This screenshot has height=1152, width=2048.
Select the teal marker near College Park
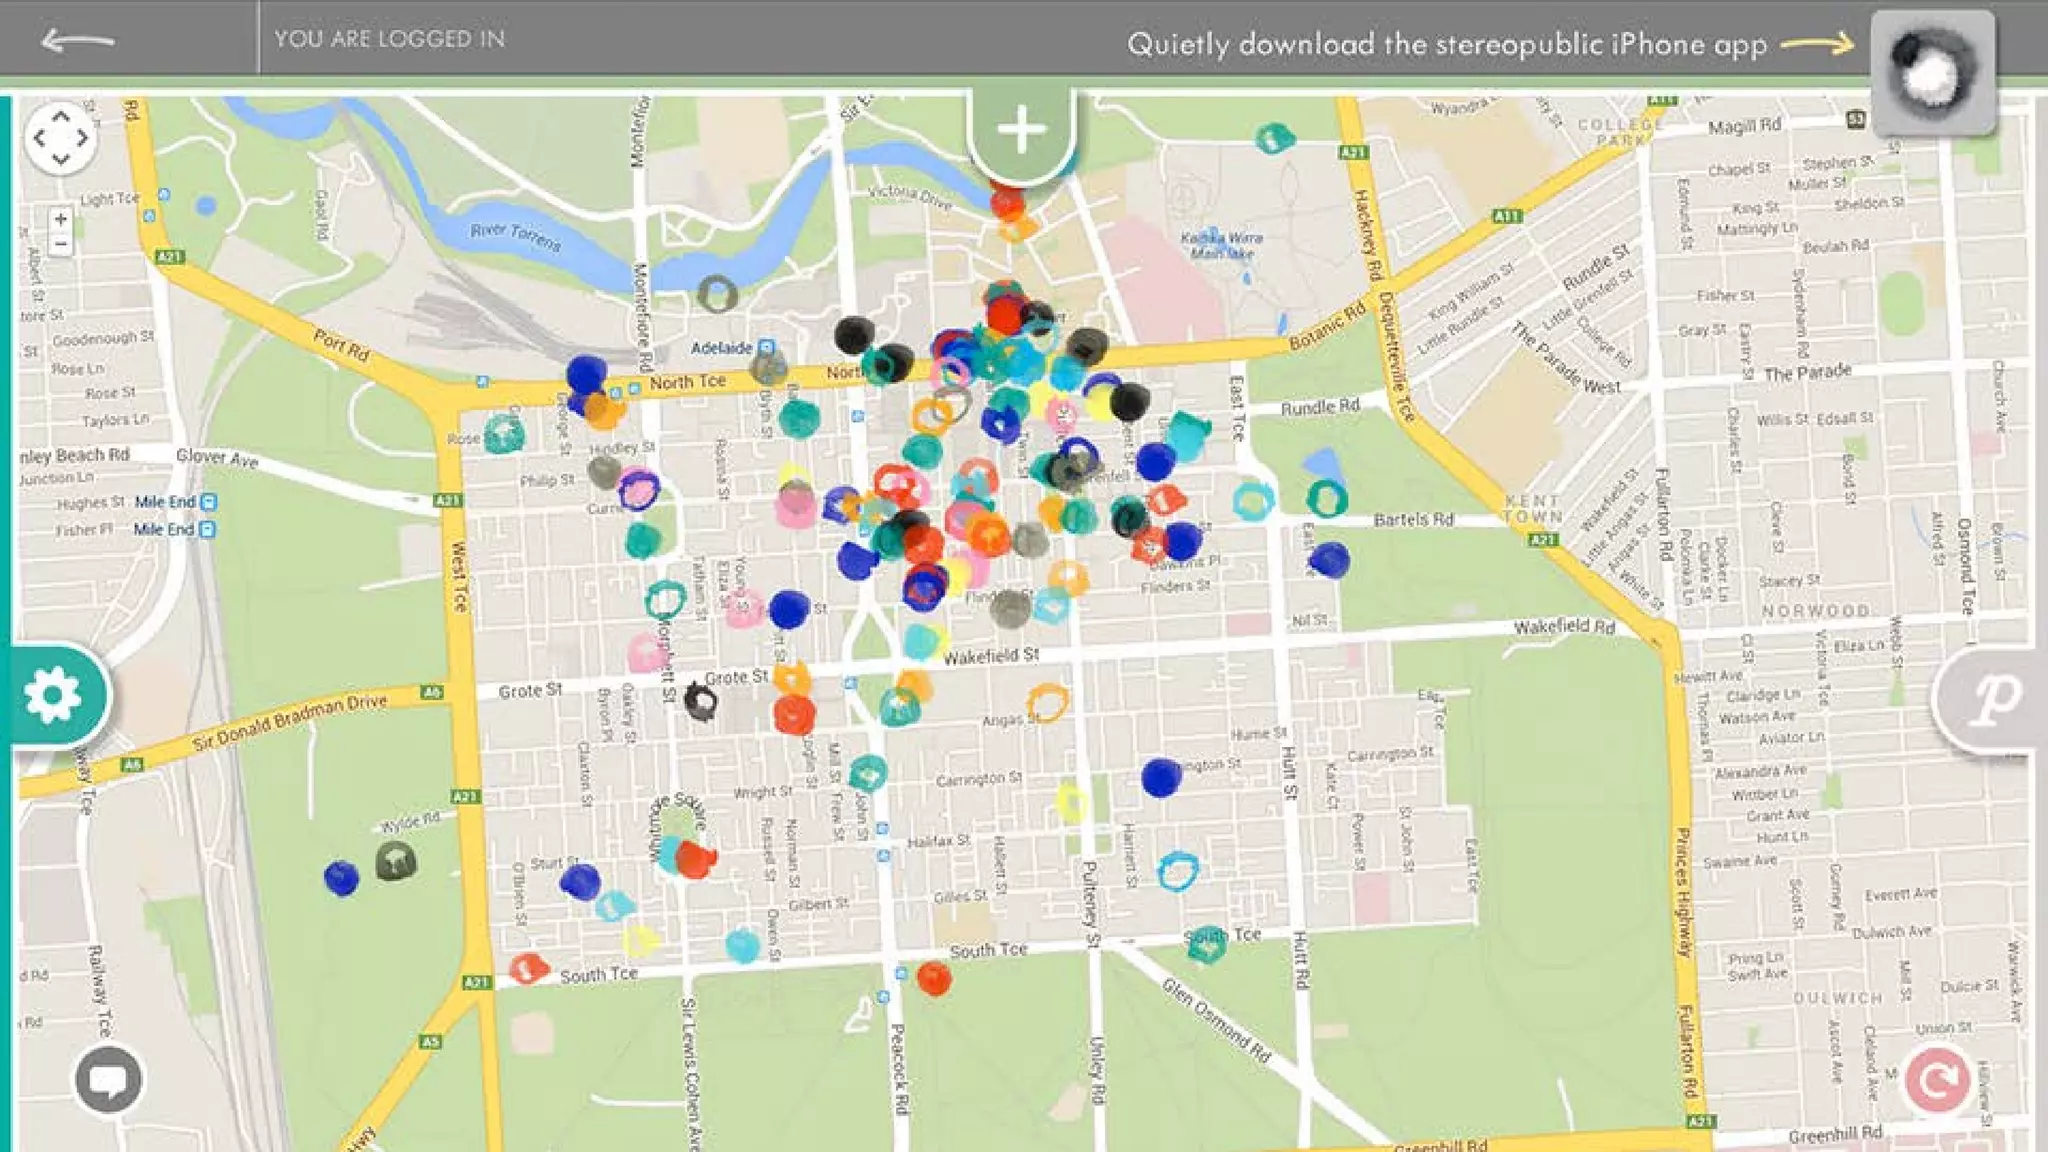pos(1274,138)
